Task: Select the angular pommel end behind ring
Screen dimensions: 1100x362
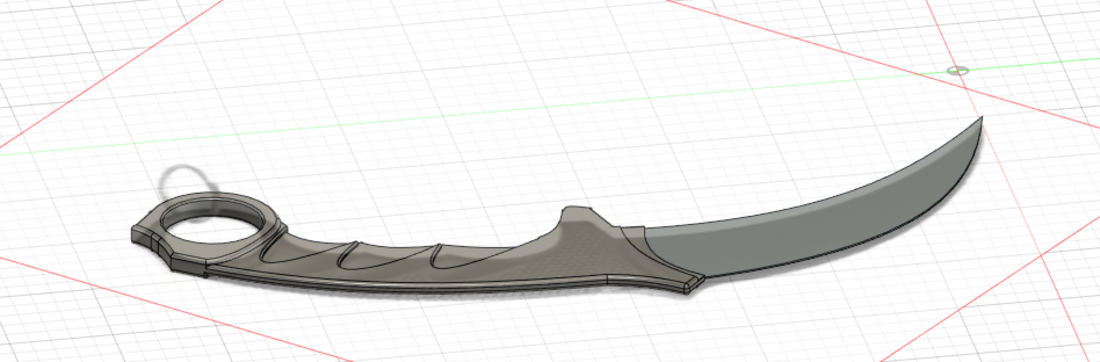Action: [x=151, y=239]
